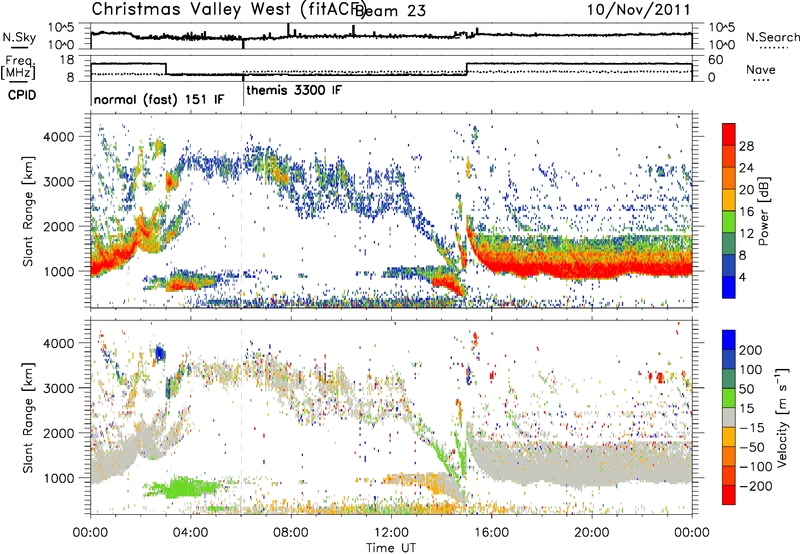This screenshot has width=800, height=554.
Task: Click the '3000' range tick on the velocity panel
Action: (x=59, y=388)
